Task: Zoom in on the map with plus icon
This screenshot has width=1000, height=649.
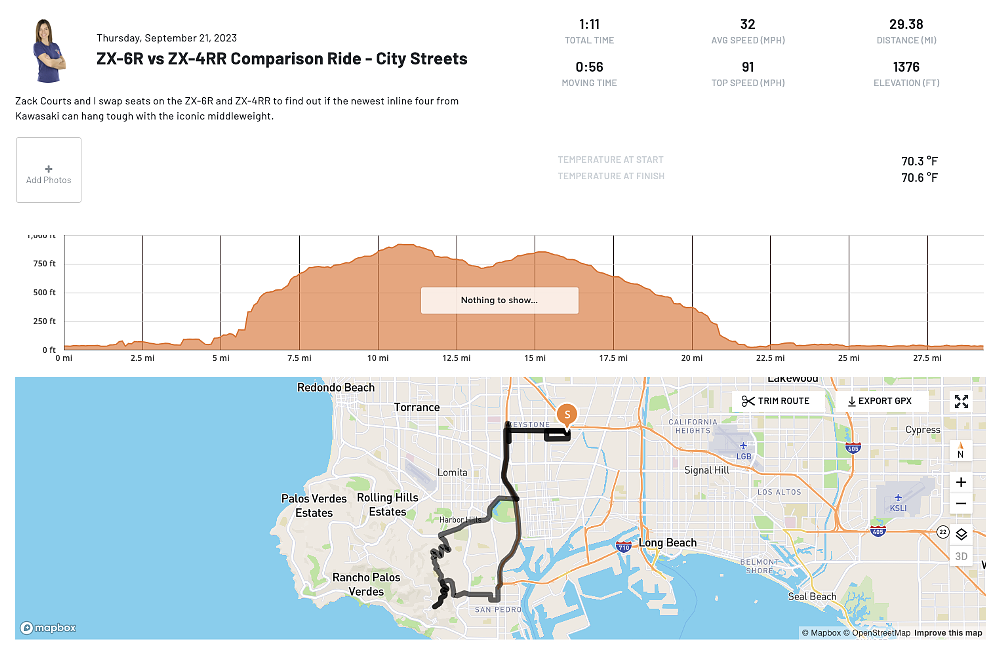Action: [x=960, y=482]
